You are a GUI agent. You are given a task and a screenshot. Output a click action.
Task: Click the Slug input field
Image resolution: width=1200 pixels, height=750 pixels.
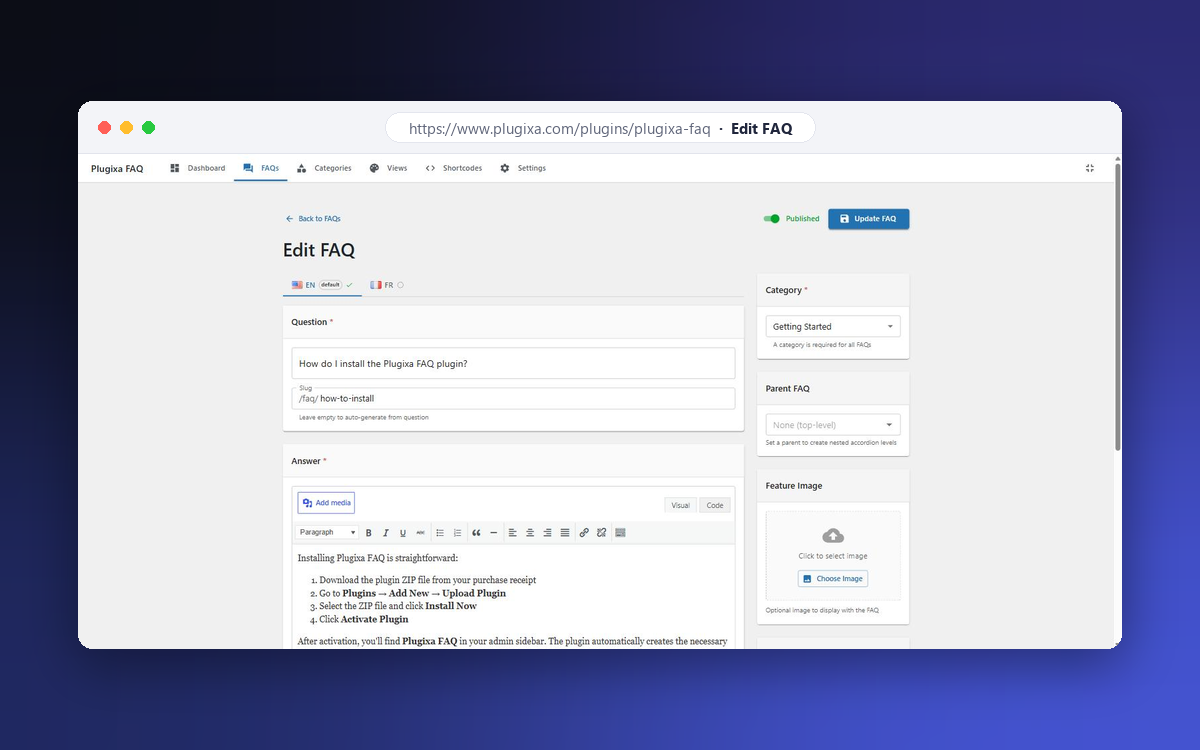pyautogui.click(x=513, y=398)
